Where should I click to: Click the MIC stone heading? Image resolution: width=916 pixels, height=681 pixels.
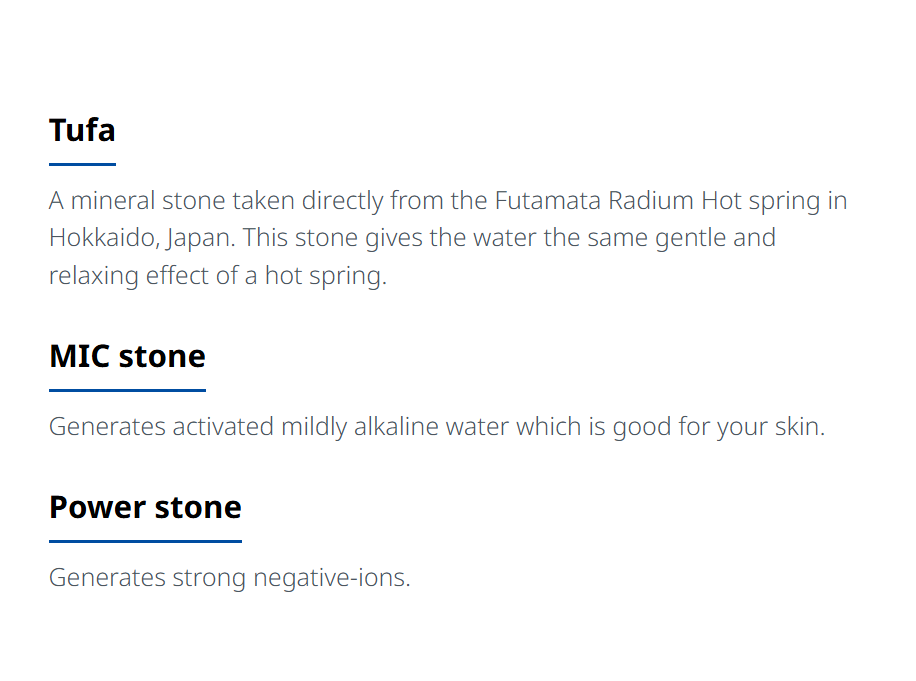point(127,356)
